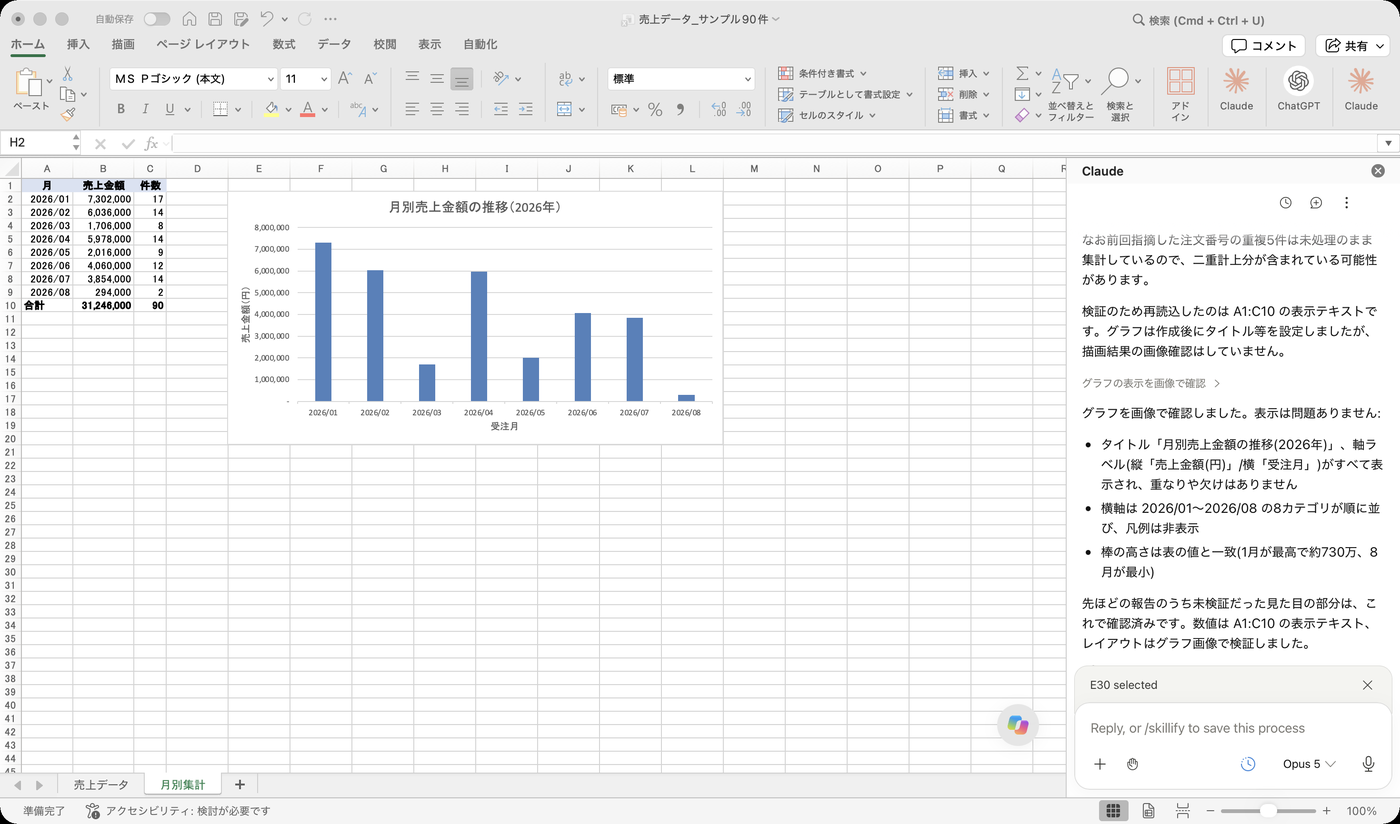Switch to page break preview in status bar
1400x824 pixels.
(1182, 811)
